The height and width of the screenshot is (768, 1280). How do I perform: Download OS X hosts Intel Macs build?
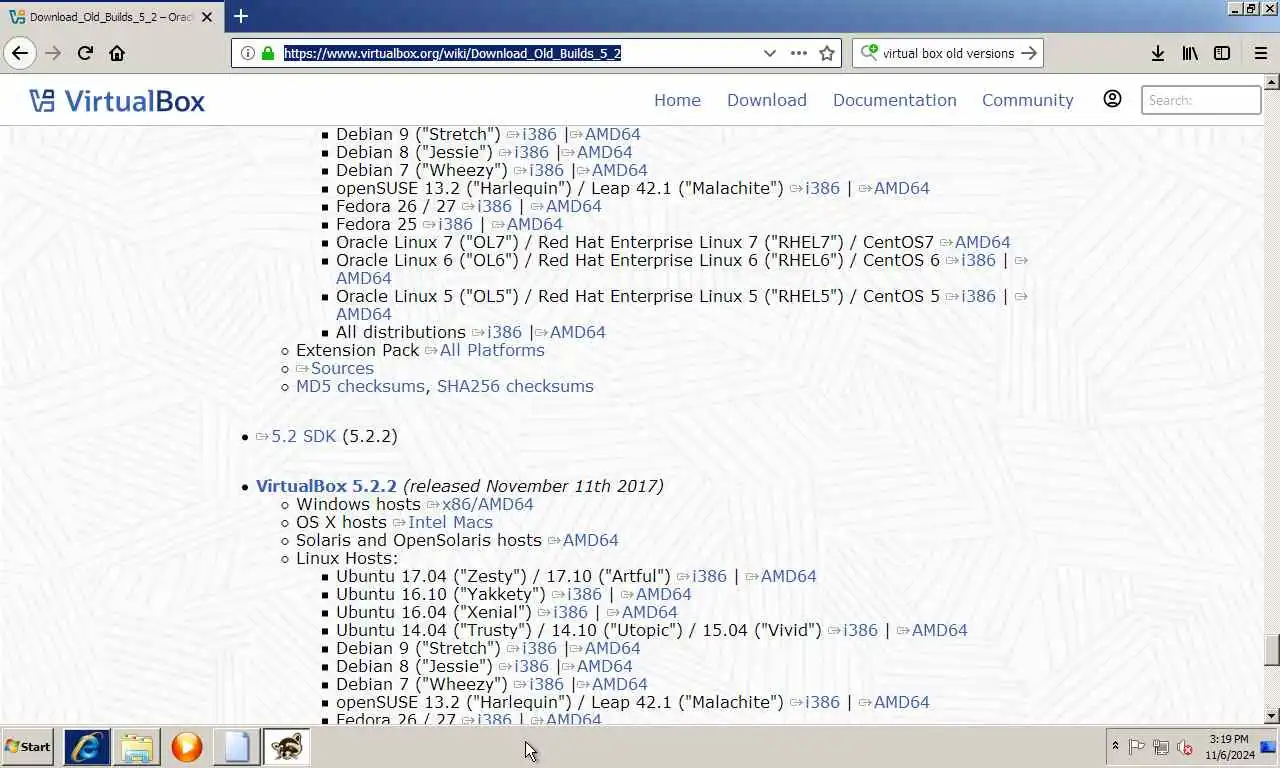tap(450, 522)
